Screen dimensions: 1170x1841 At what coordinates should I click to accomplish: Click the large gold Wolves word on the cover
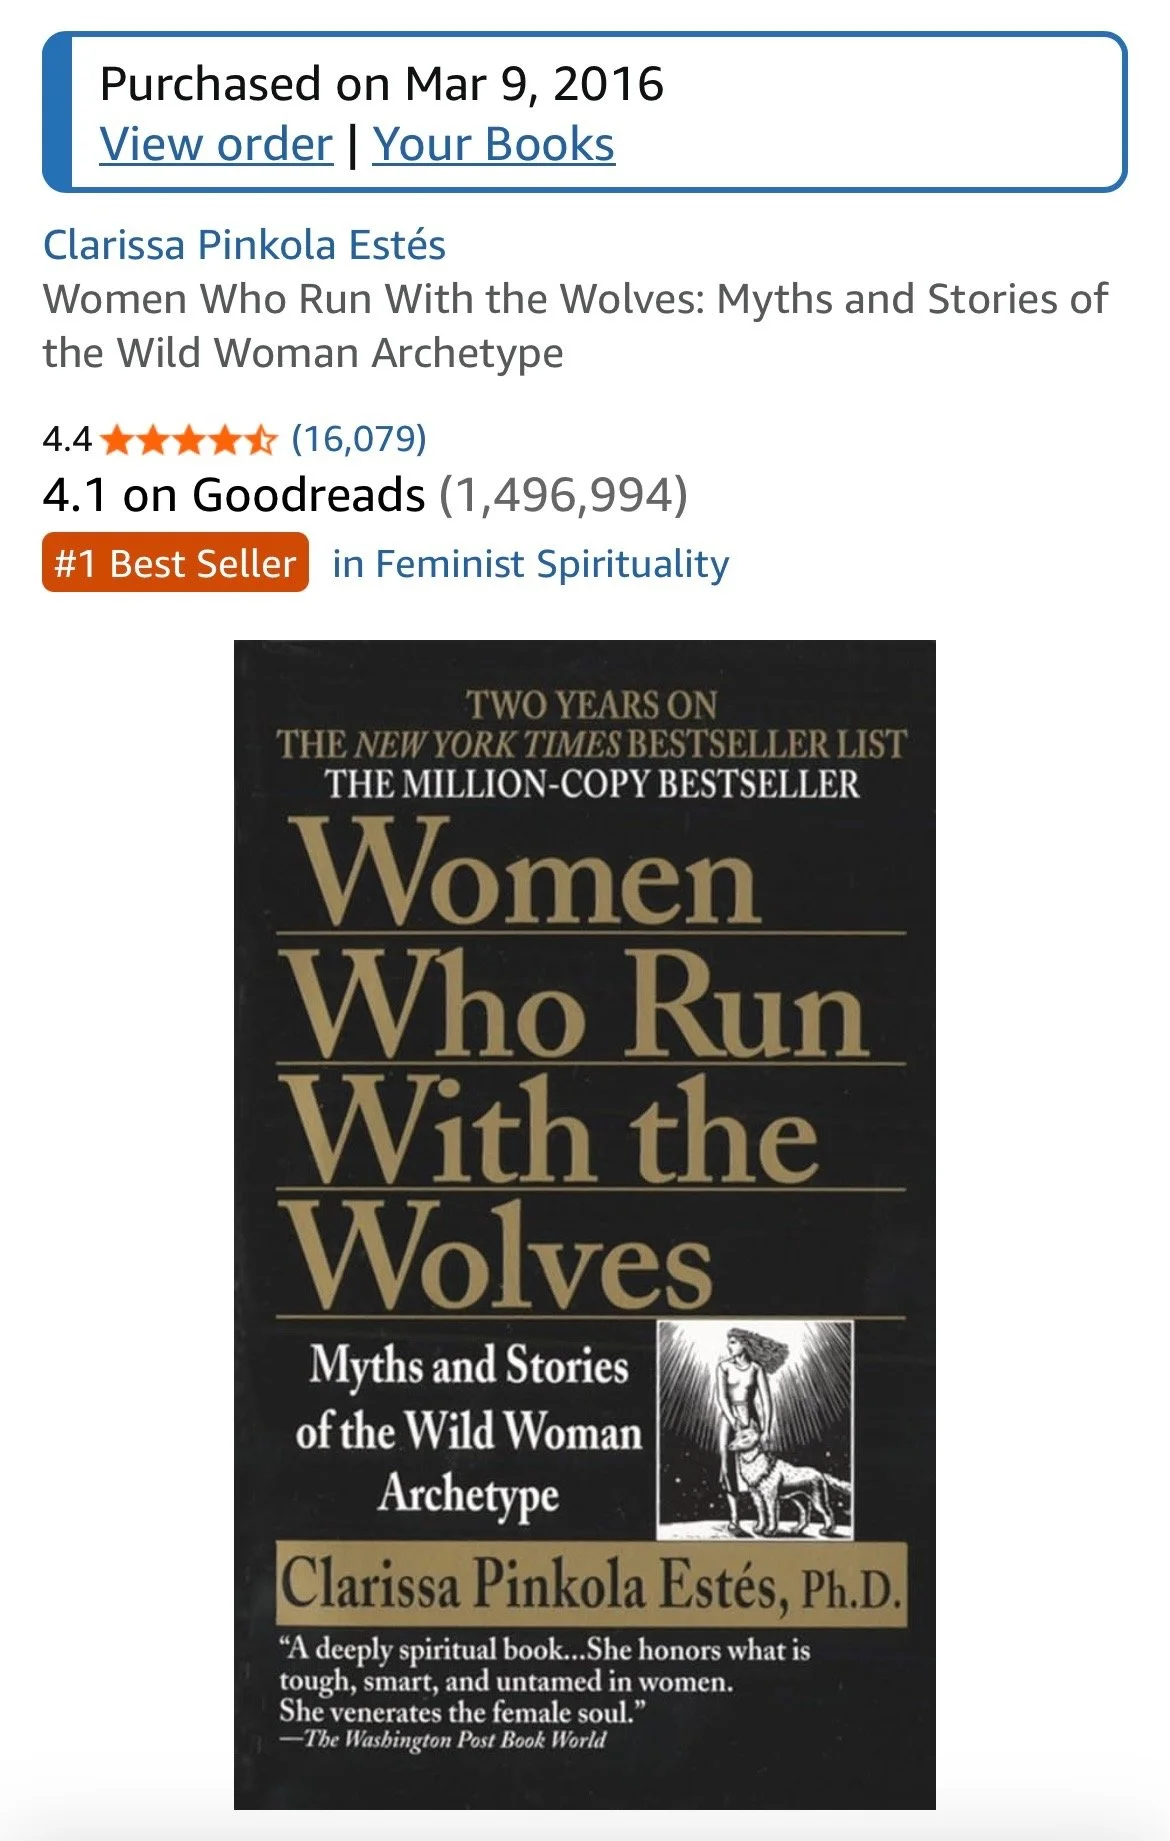(495, 1254)
